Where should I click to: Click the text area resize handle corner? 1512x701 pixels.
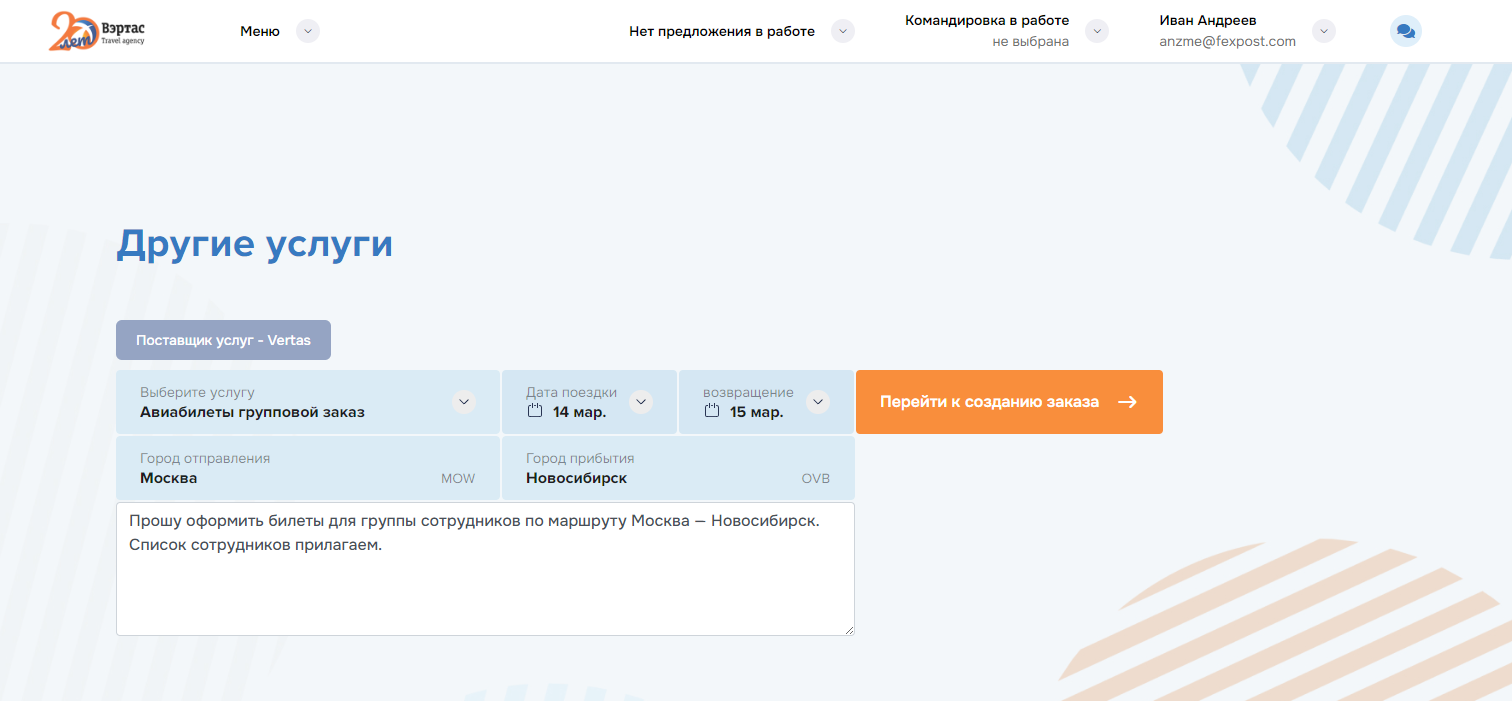(x=848, y=629)
